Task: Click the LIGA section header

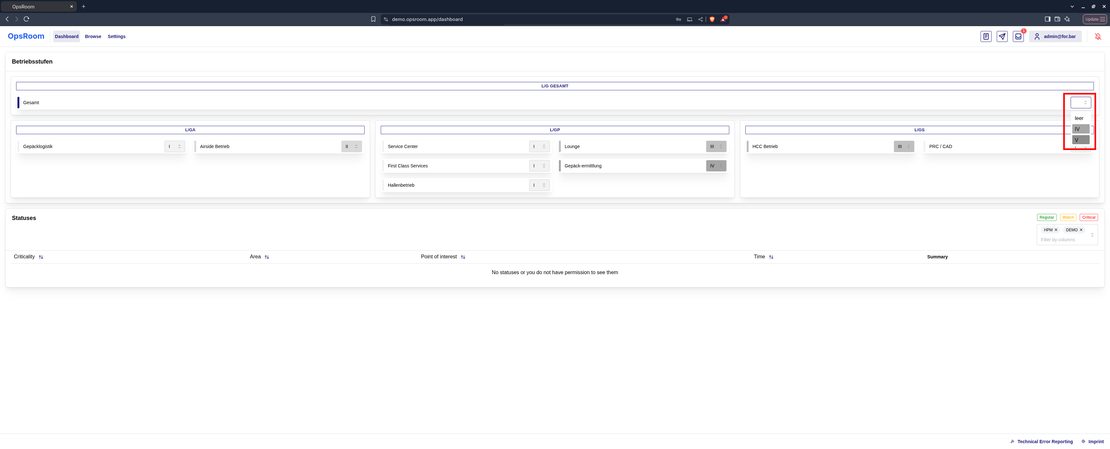Action: [x=190, y=130]
